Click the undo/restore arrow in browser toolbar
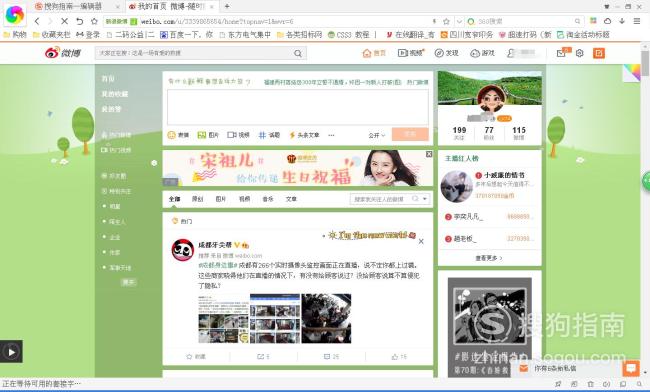The width and height of the screenshot is (650, 392). click(79, 21)
